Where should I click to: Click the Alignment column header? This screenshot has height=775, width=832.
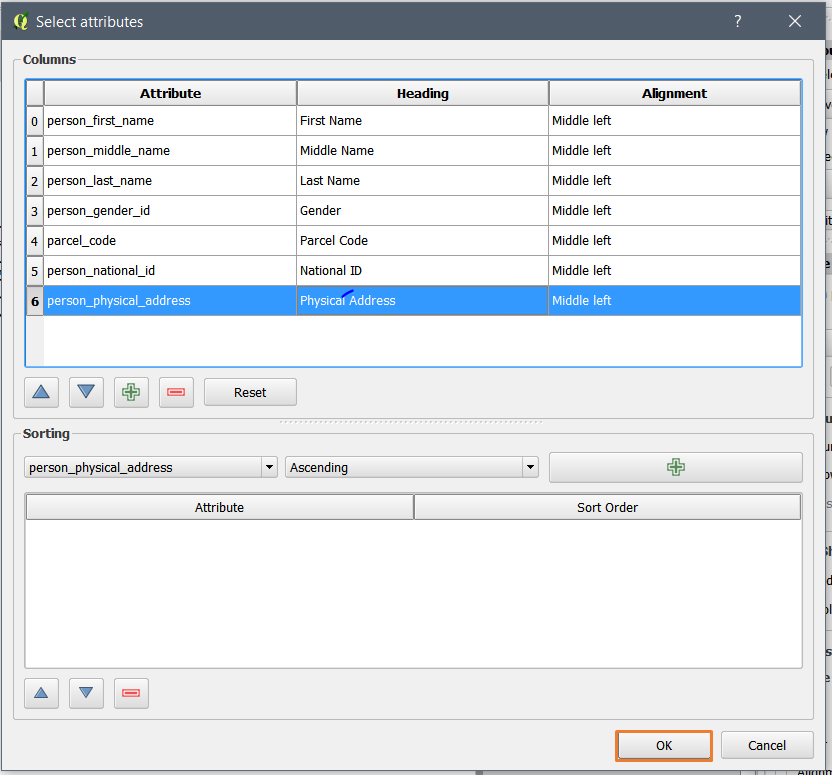(674, 93)
